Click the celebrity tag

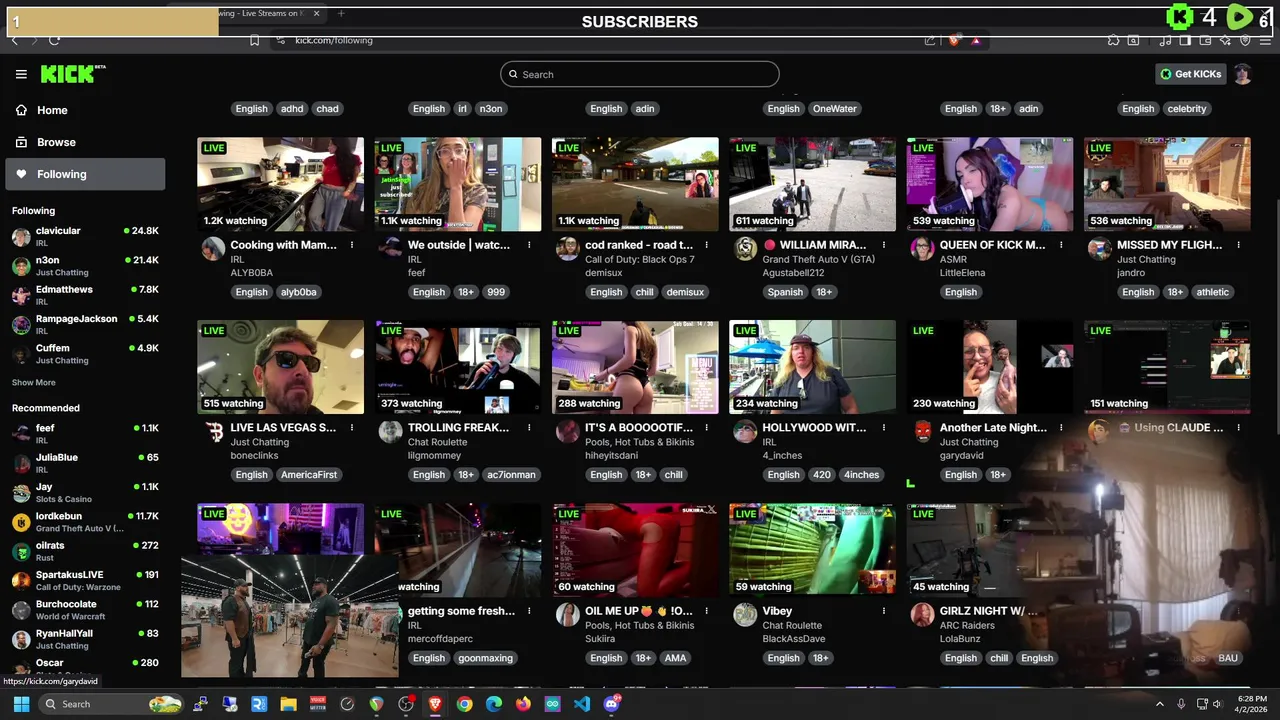(x=1187, y=109)
